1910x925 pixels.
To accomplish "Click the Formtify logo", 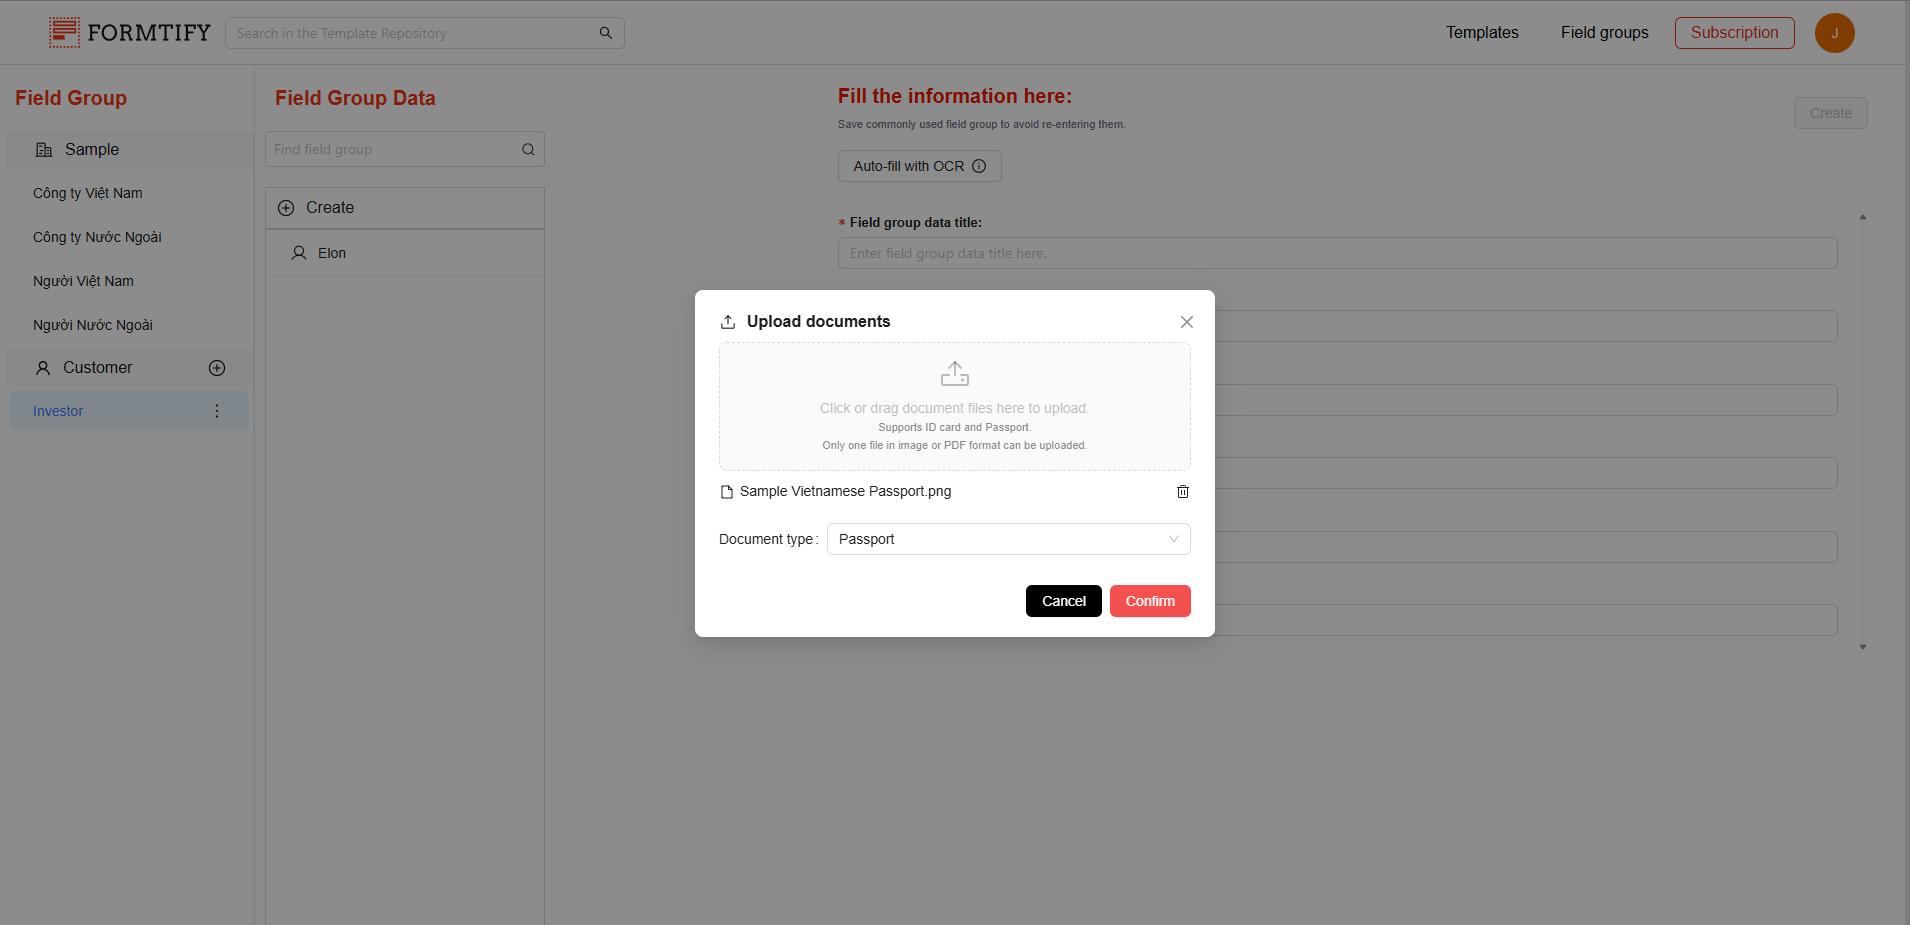I will point(130,33).
